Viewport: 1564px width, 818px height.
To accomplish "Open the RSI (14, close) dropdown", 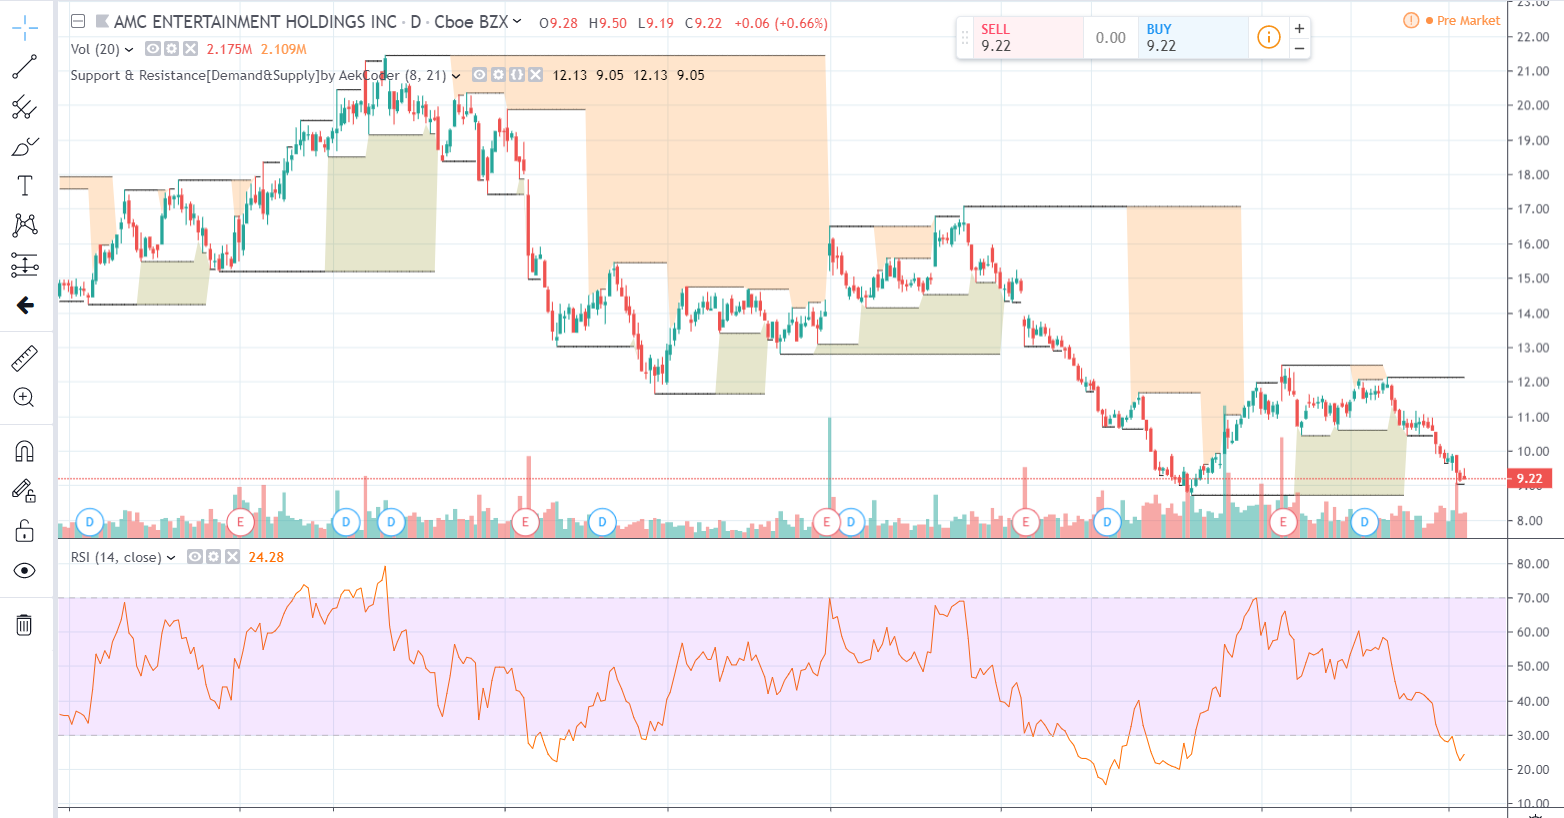I will [x=171, y=557].
